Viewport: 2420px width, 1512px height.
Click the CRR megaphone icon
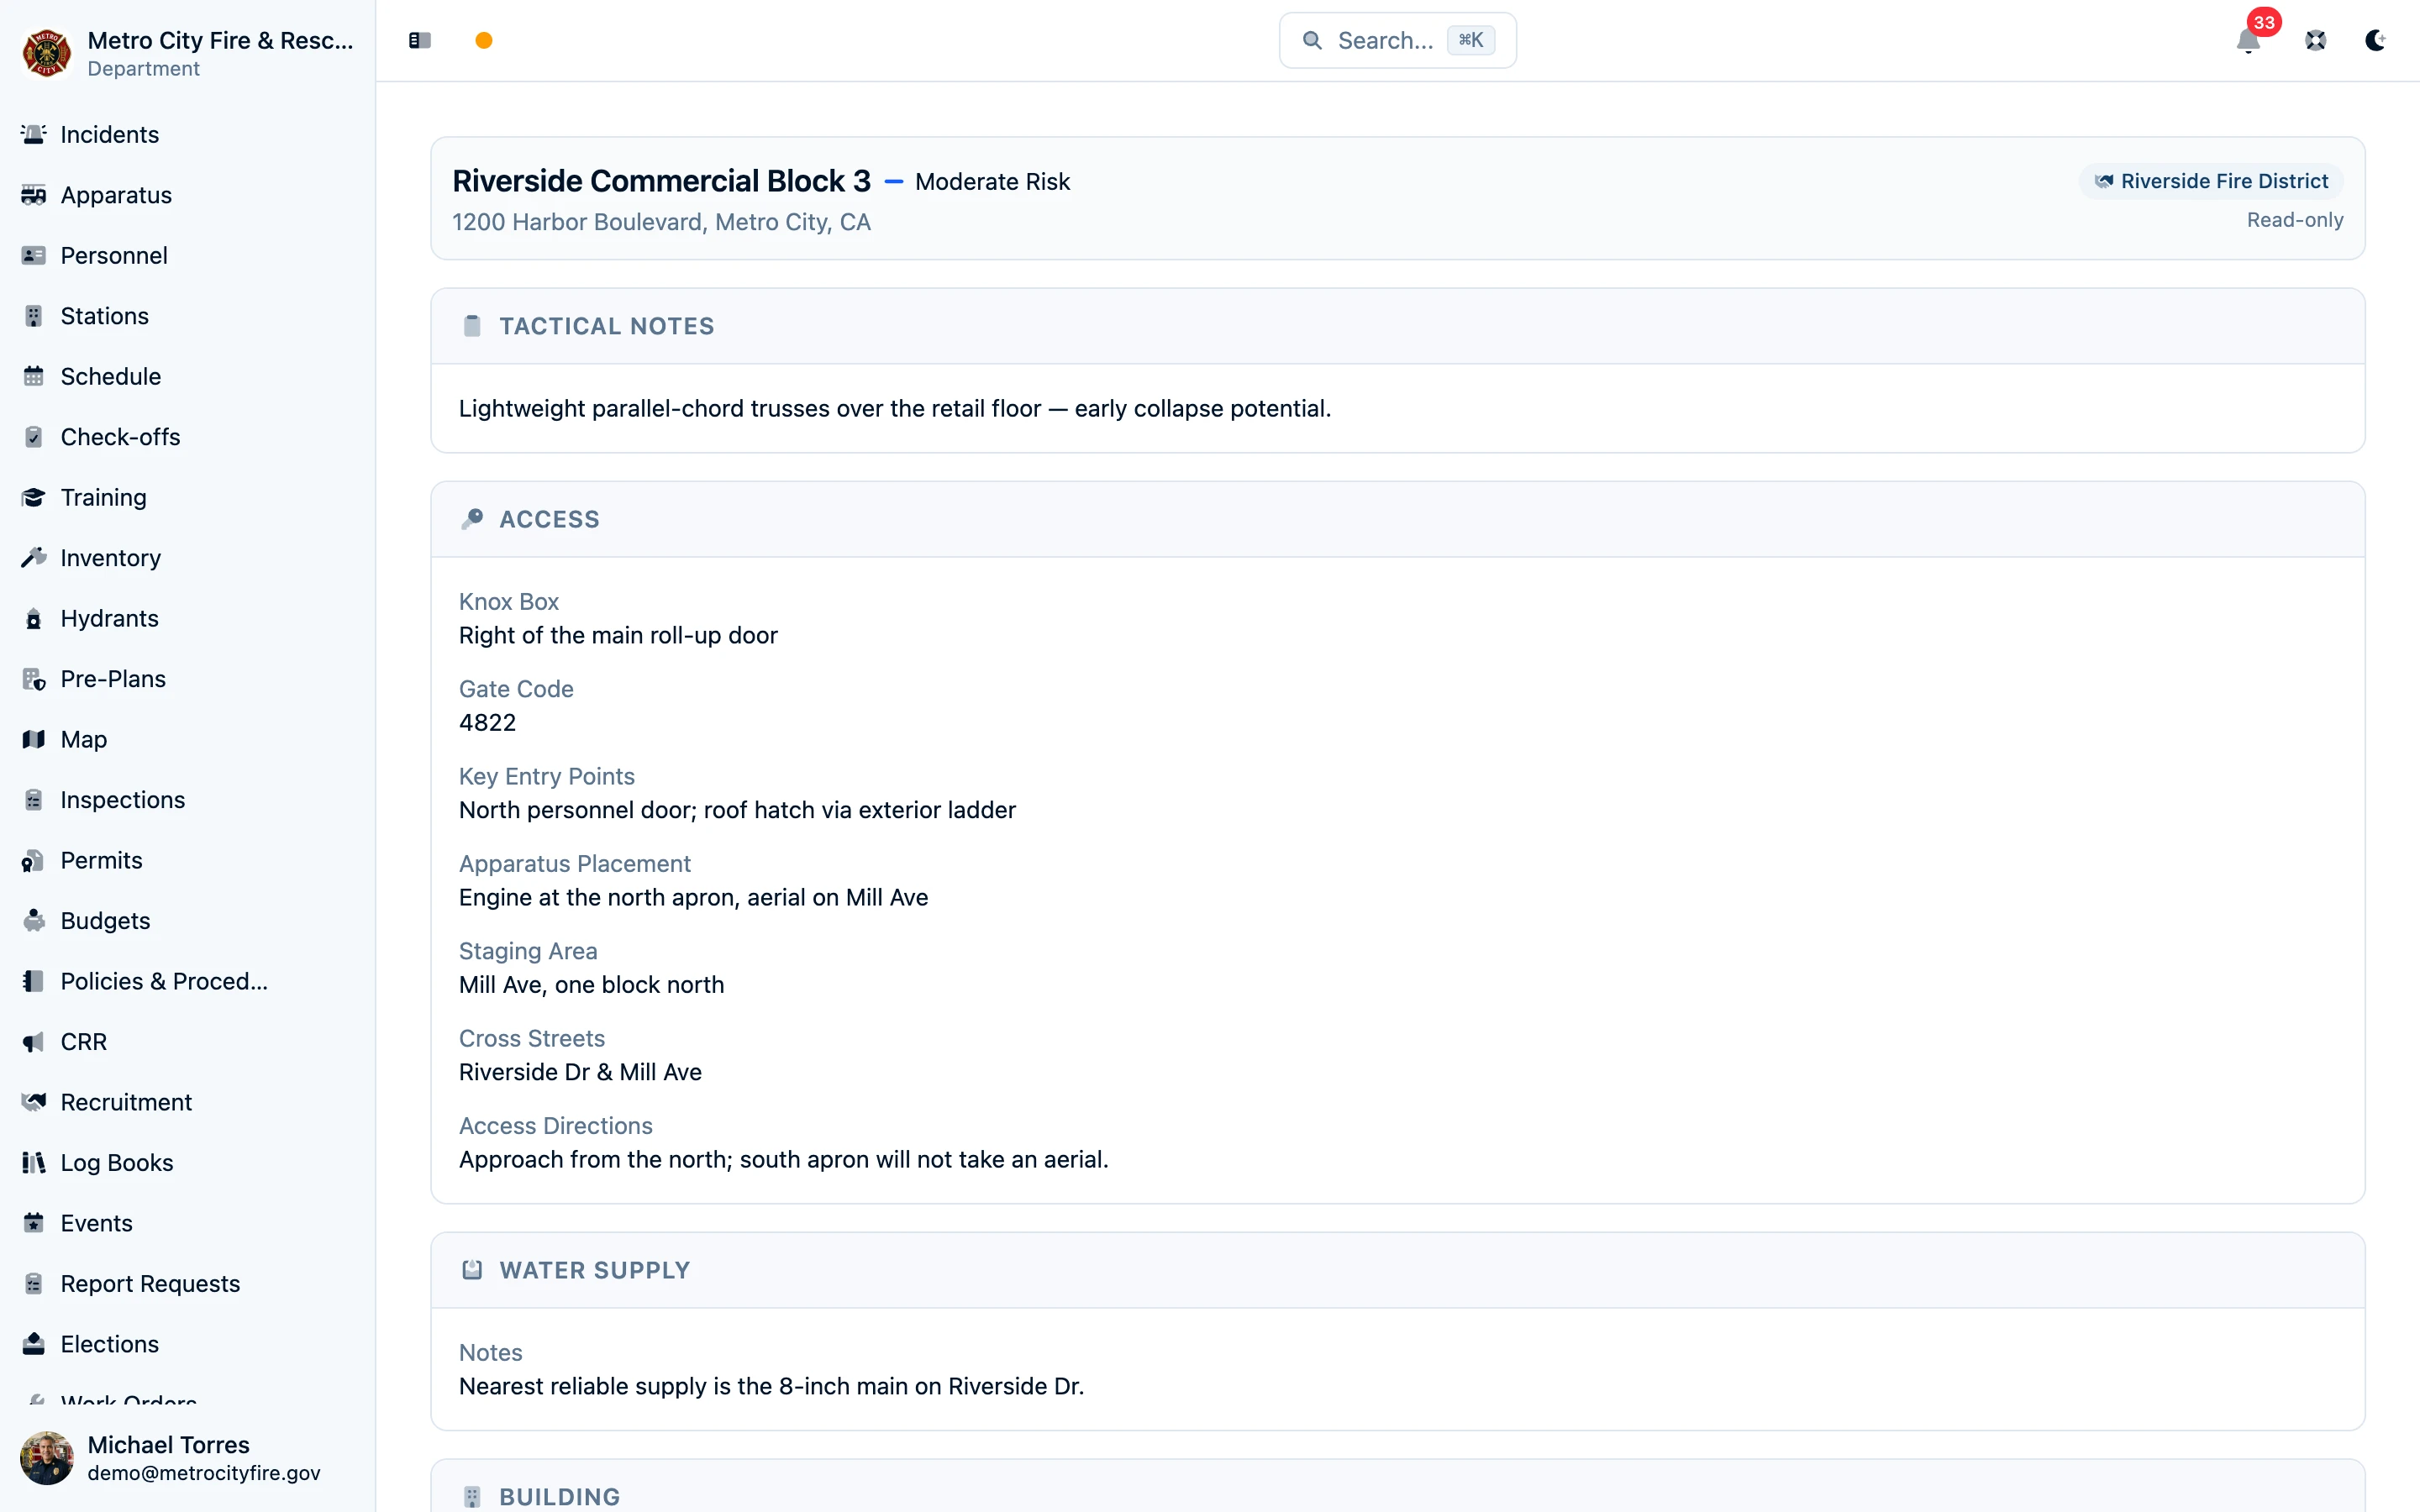(x=34, y=1042)
